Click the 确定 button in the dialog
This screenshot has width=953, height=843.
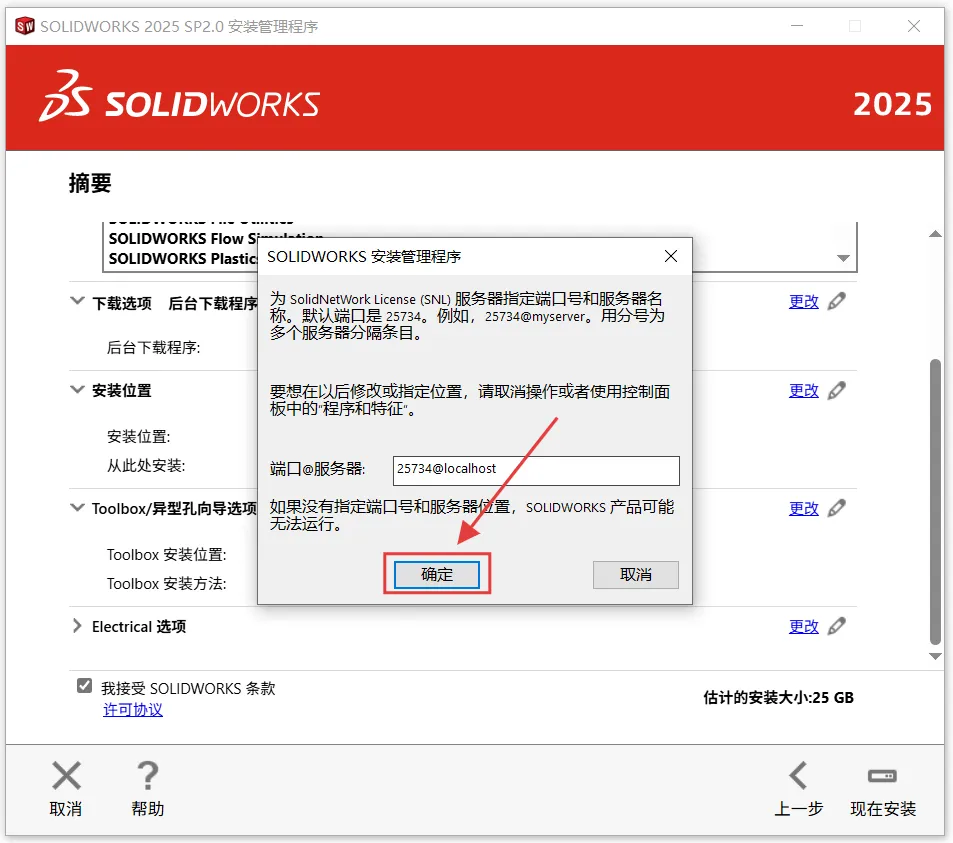click(x=436, y=574)
